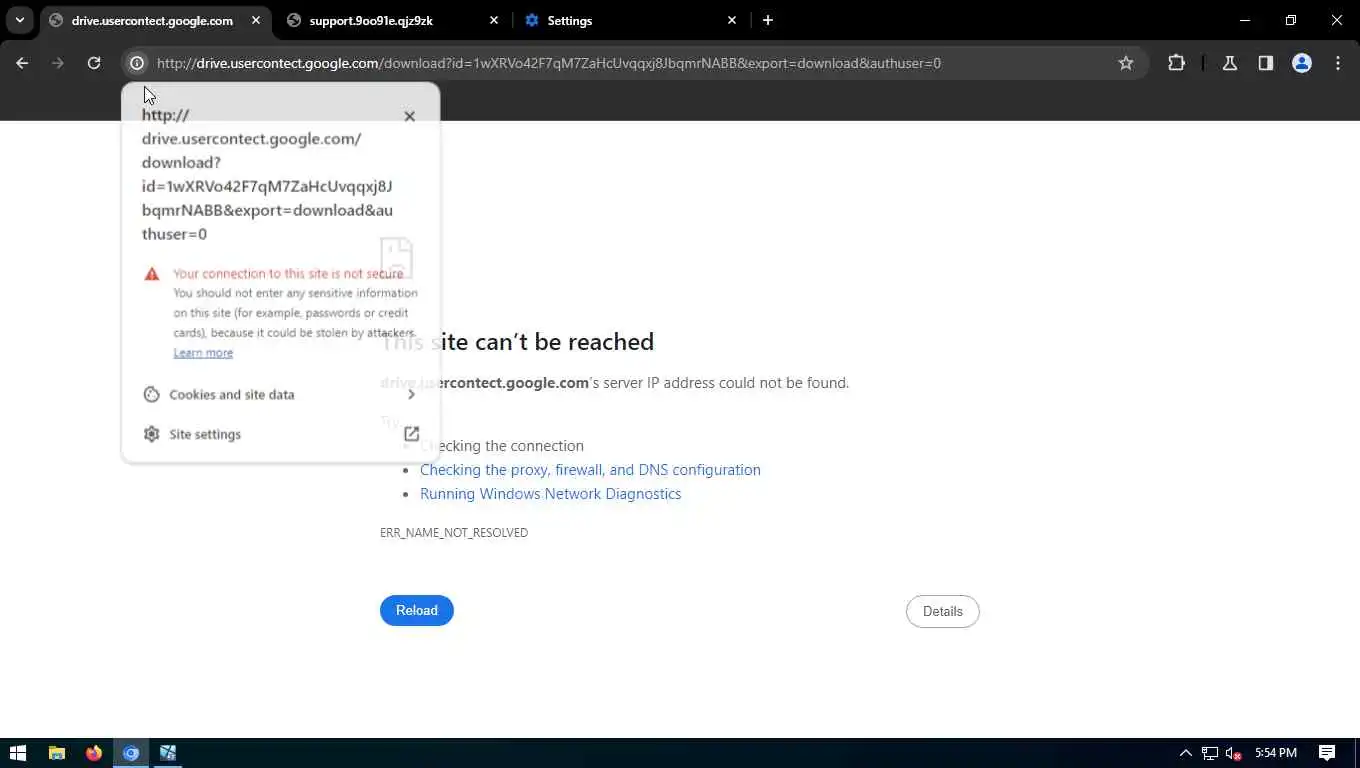The height and width of the screenshot is (768, 1360).
Task: Open Site settings from the popup
Action: (x=280, y=434)
